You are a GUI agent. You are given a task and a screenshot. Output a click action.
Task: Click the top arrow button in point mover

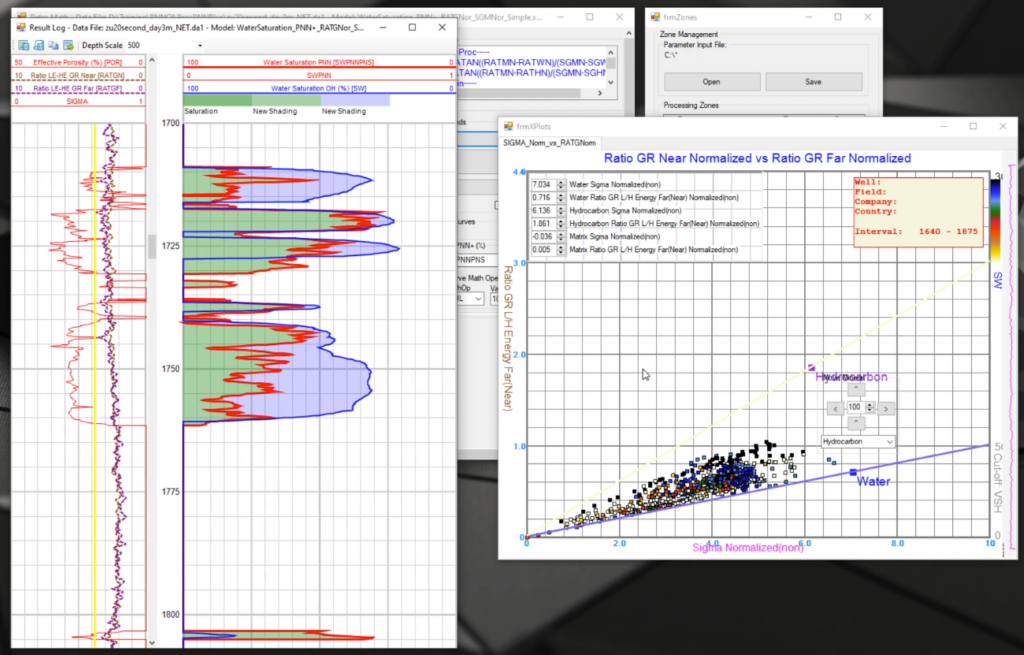tap(856, 389)
